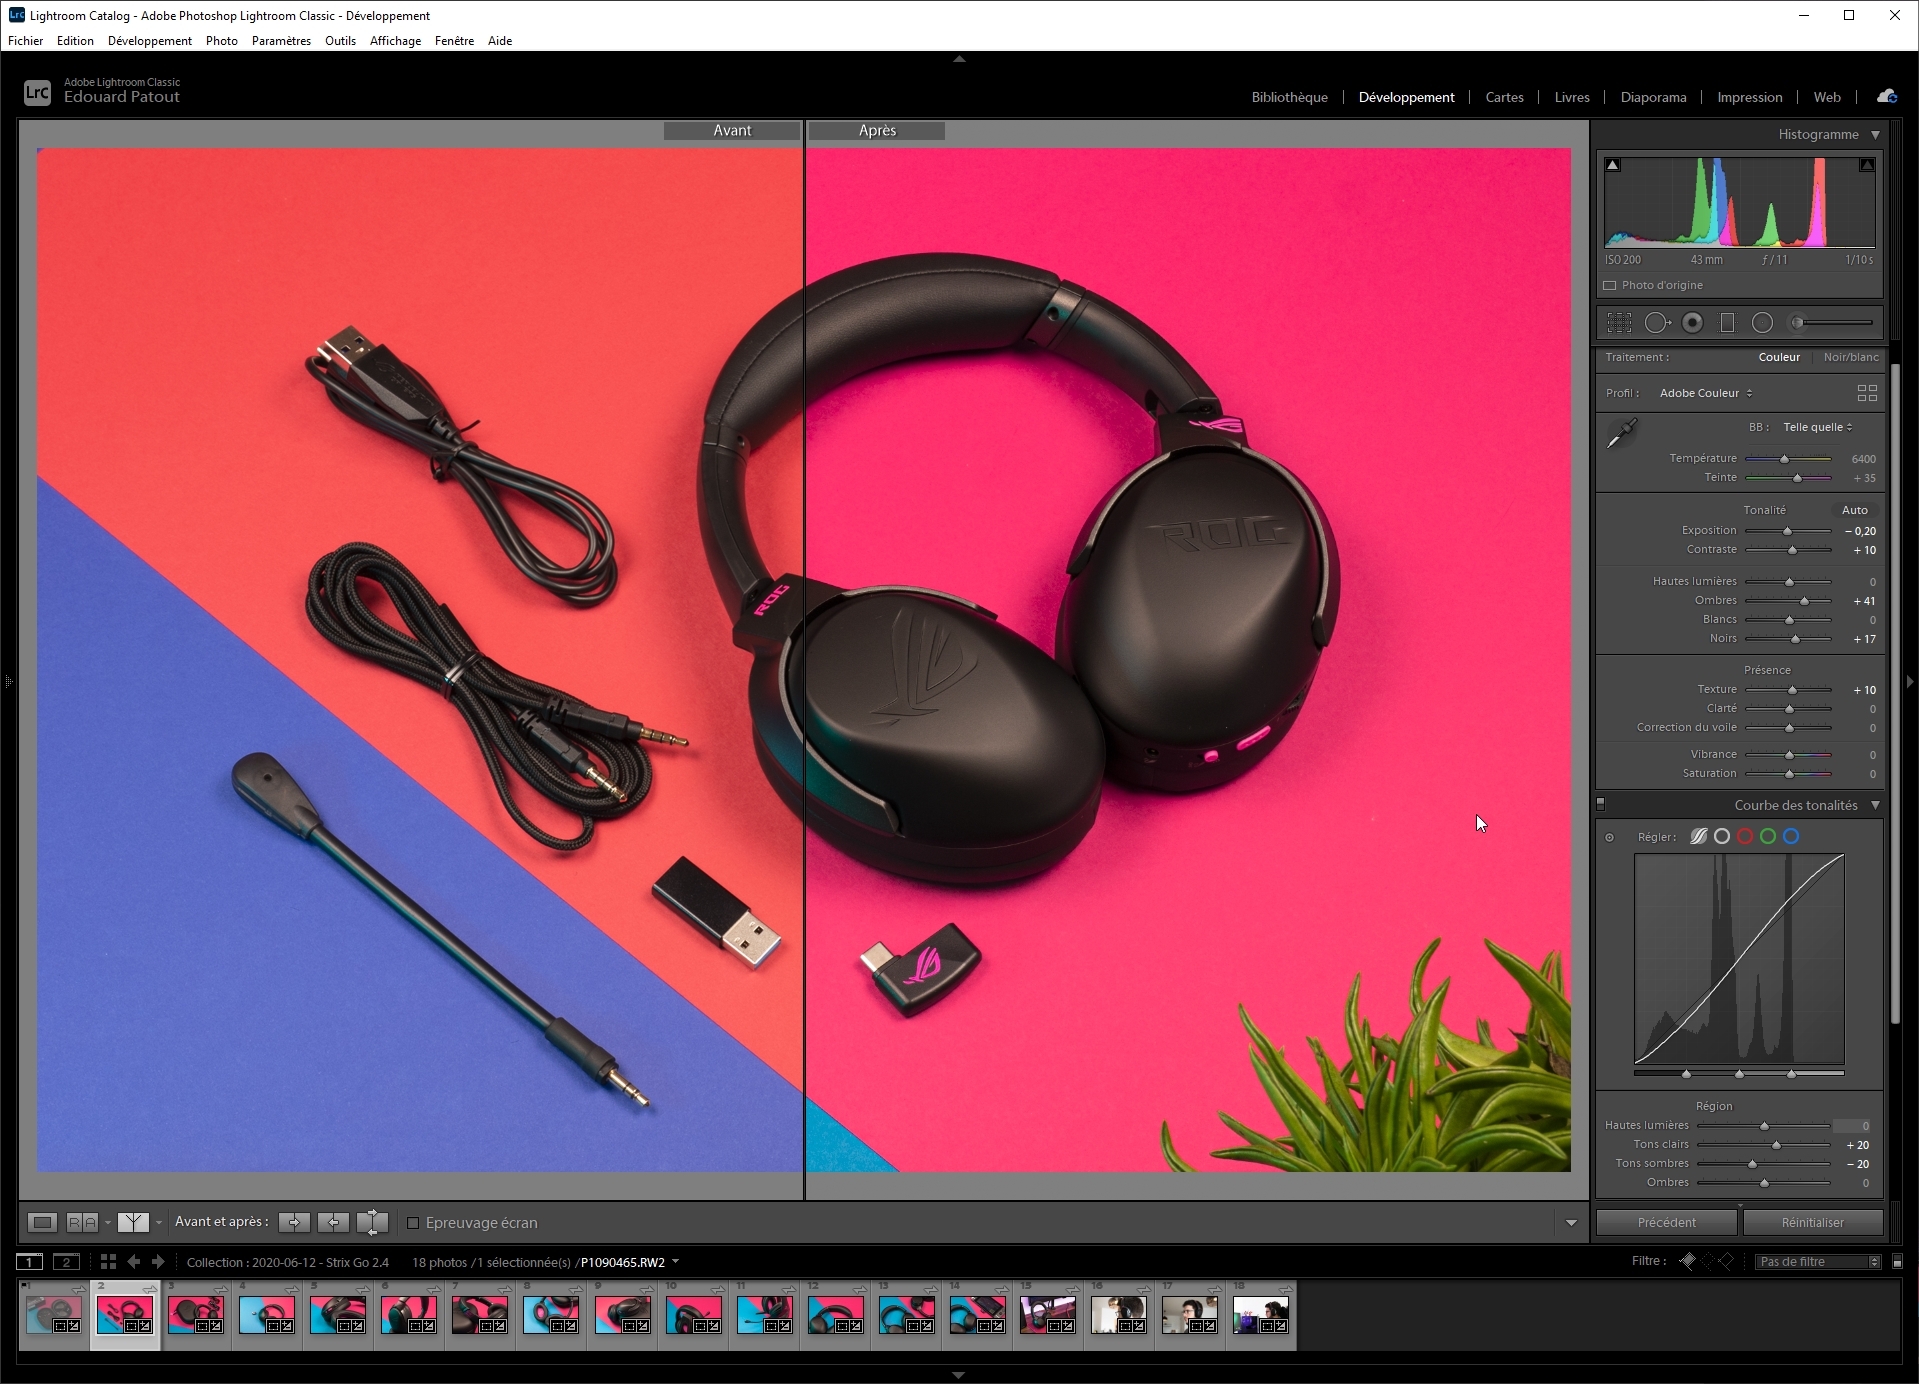Swap Before and After settings
1919x1384 pixels.
pos(372,1222)
